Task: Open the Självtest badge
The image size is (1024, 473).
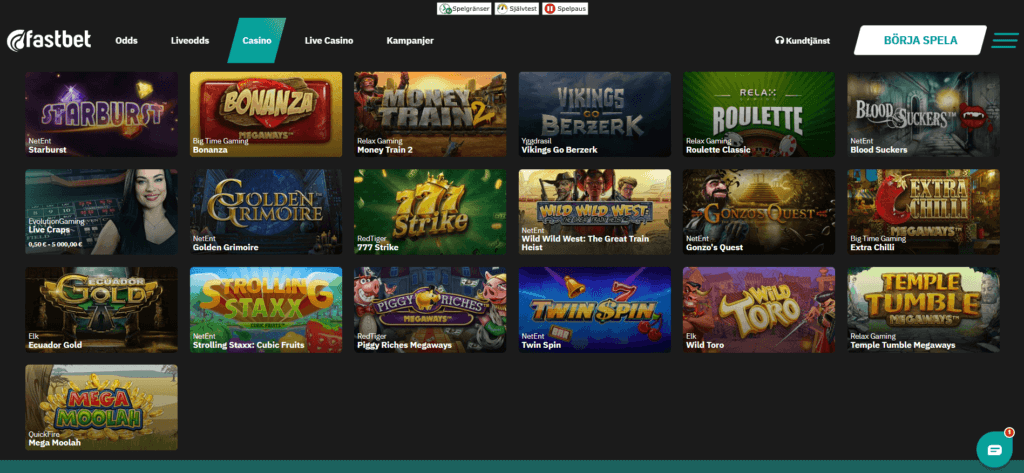Action: 517,9
